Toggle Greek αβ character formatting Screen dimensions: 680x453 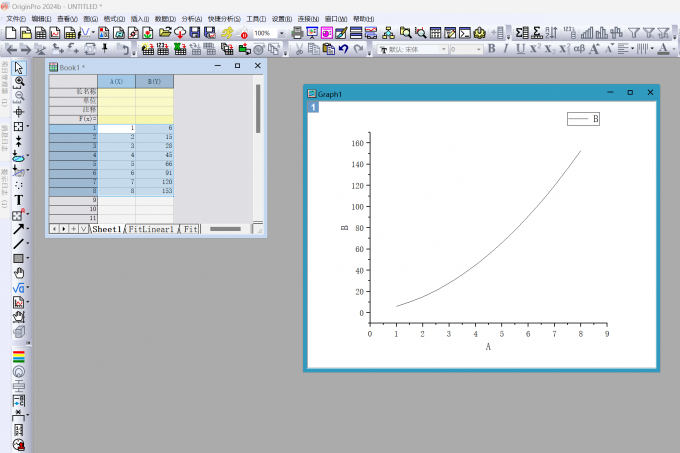(579, 49)
